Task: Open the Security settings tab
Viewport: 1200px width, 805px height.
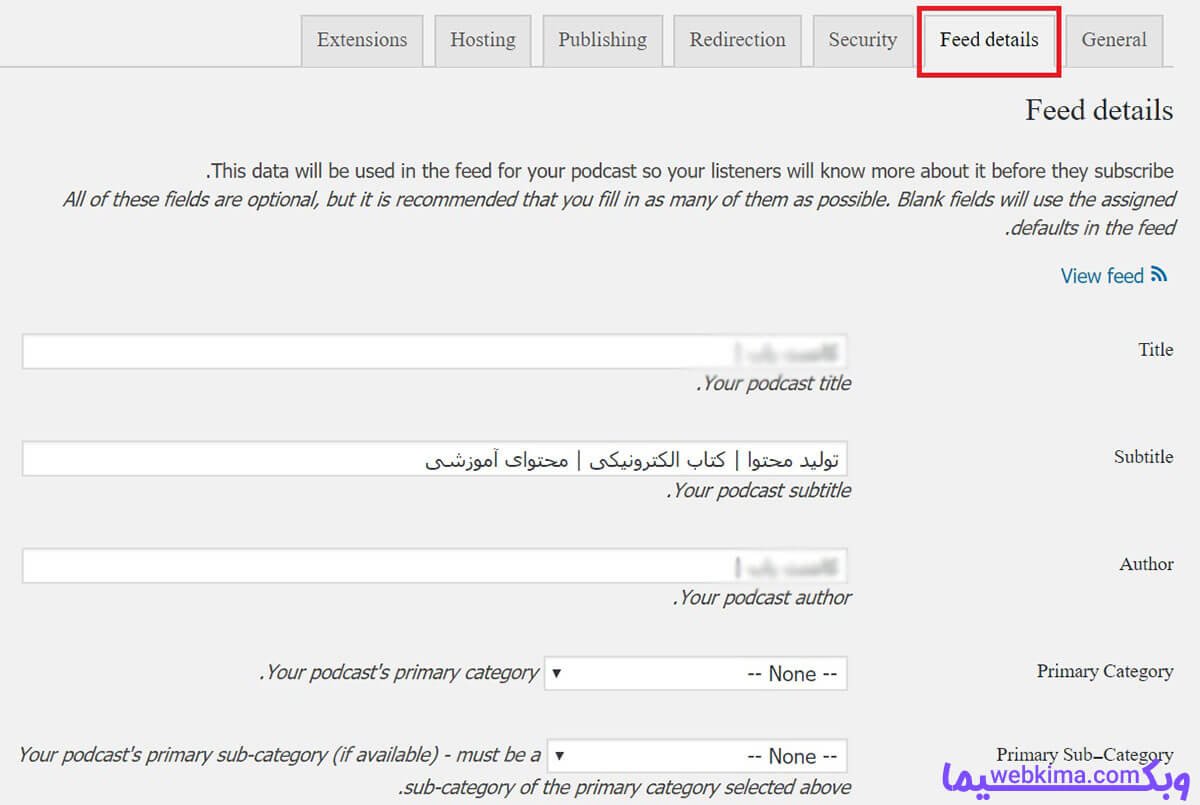Action: coord(863,41)
